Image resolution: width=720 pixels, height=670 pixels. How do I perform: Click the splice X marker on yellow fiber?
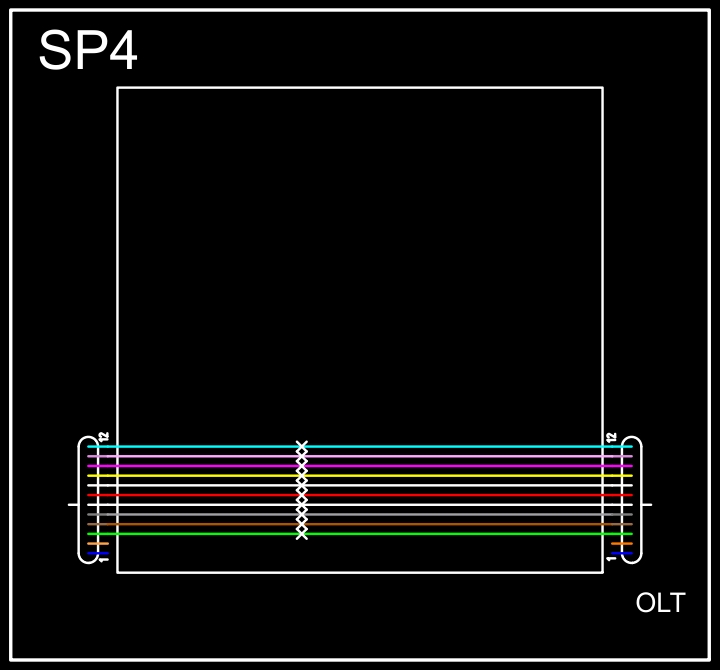click(x=302, y=476)
